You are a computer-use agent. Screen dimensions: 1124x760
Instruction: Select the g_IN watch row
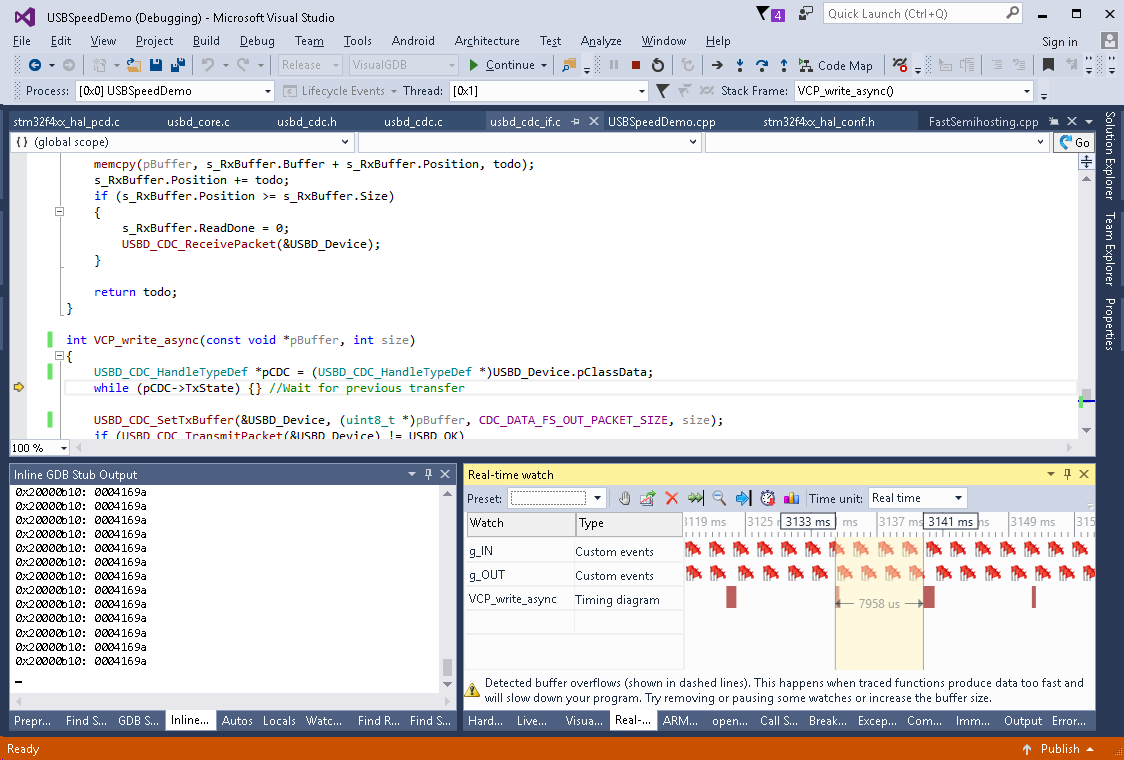[574, 551]
